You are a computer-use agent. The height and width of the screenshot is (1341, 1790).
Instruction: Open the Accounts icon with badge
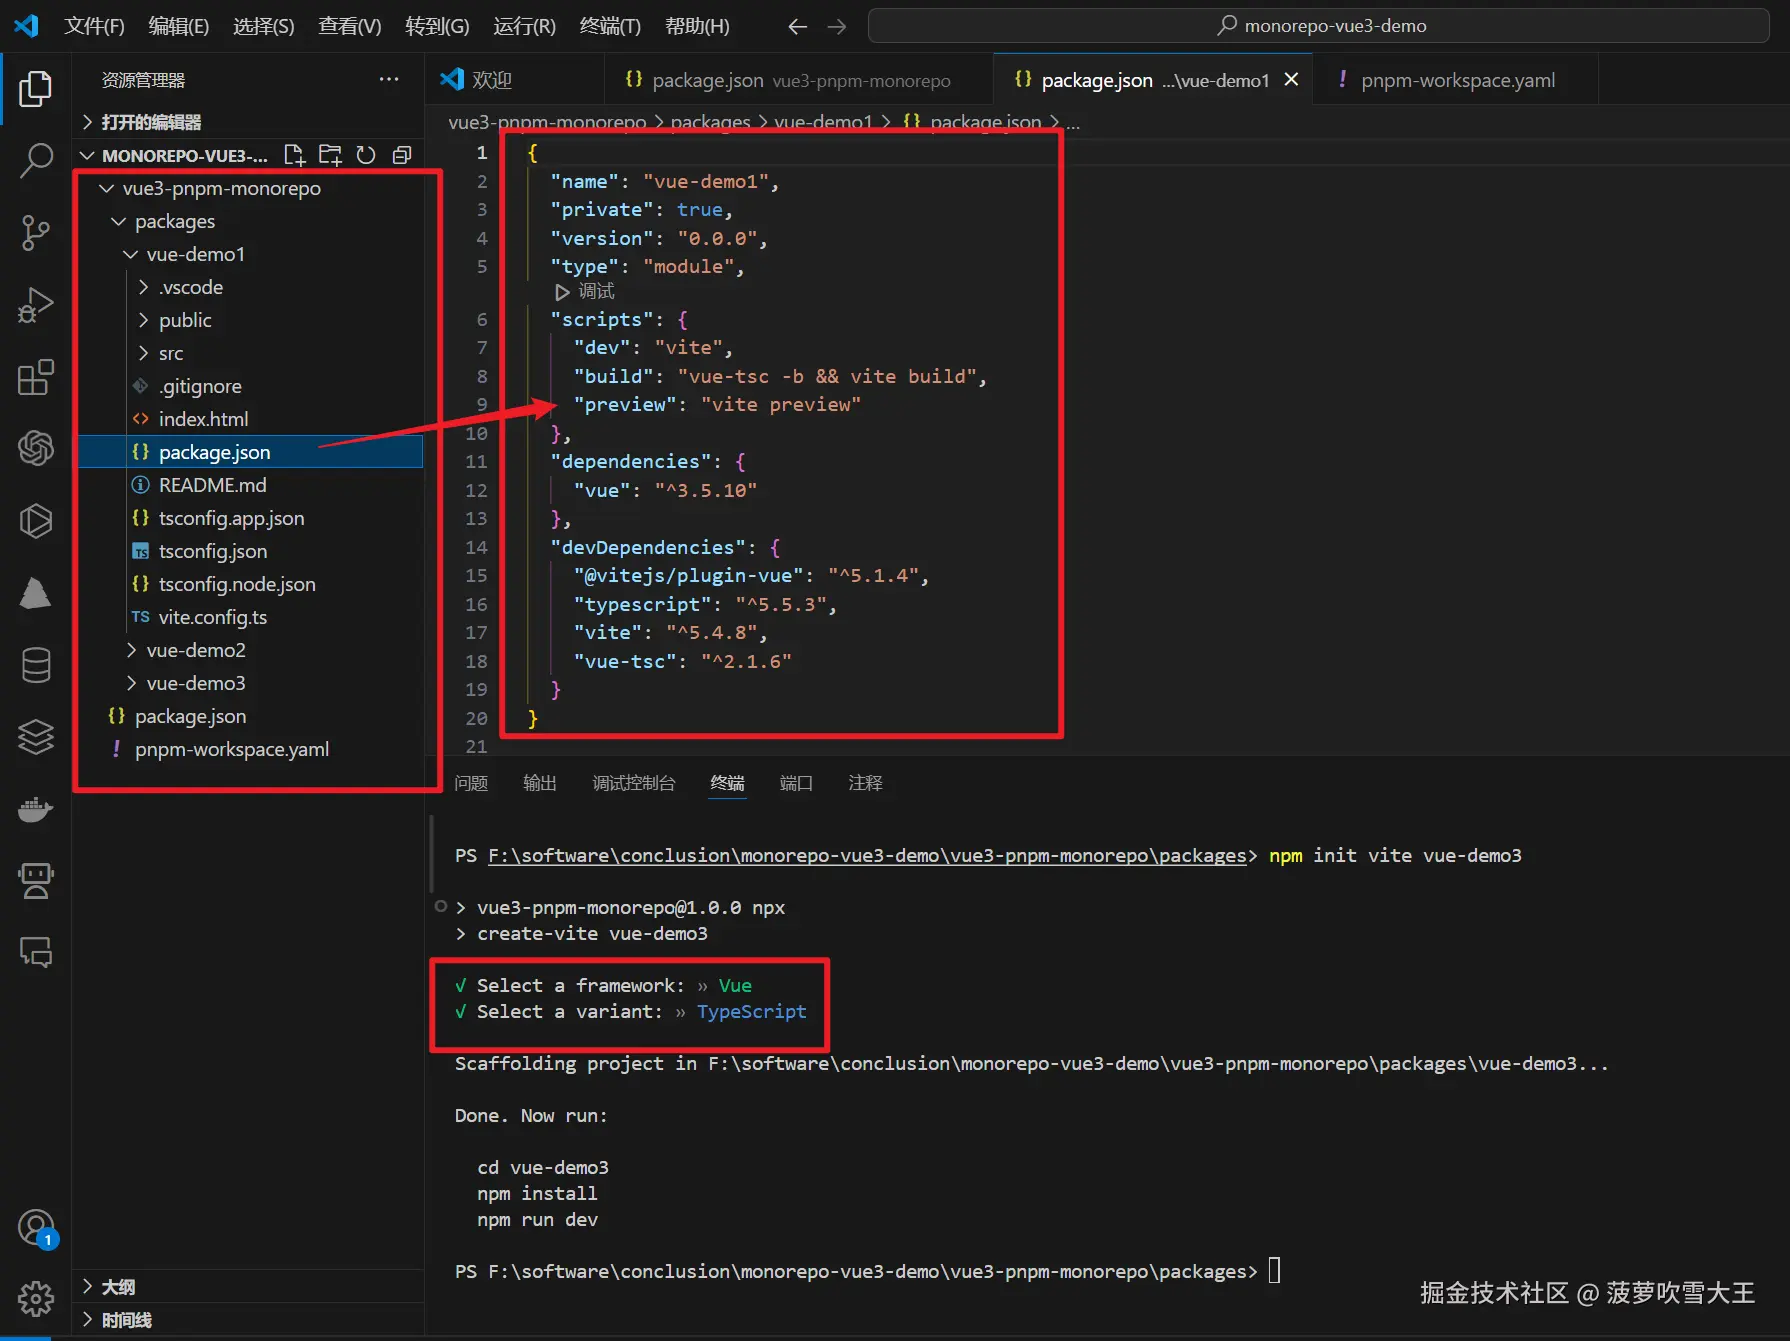(36, 1227)
